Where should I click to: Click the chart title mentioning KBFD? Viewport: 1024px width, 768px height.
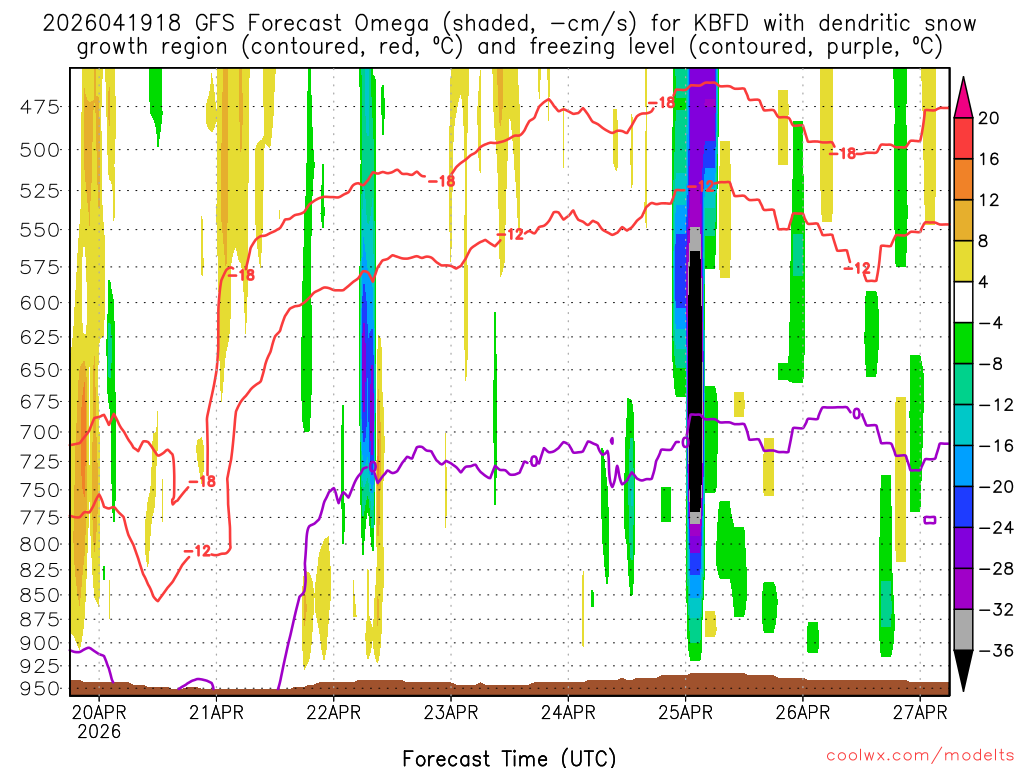(x=509, y=35)
